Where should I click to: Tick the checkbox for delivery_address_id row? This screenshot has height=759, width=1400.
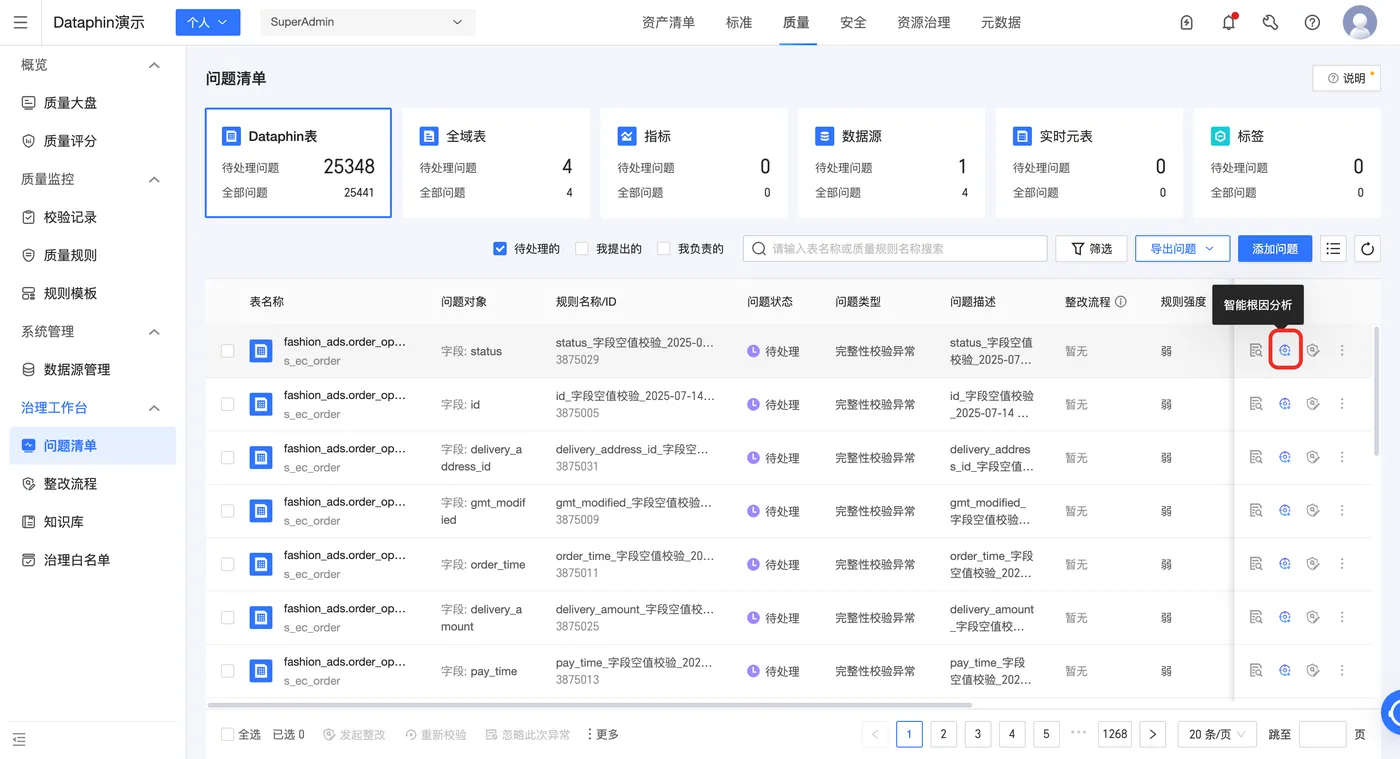tap(227, 457)
